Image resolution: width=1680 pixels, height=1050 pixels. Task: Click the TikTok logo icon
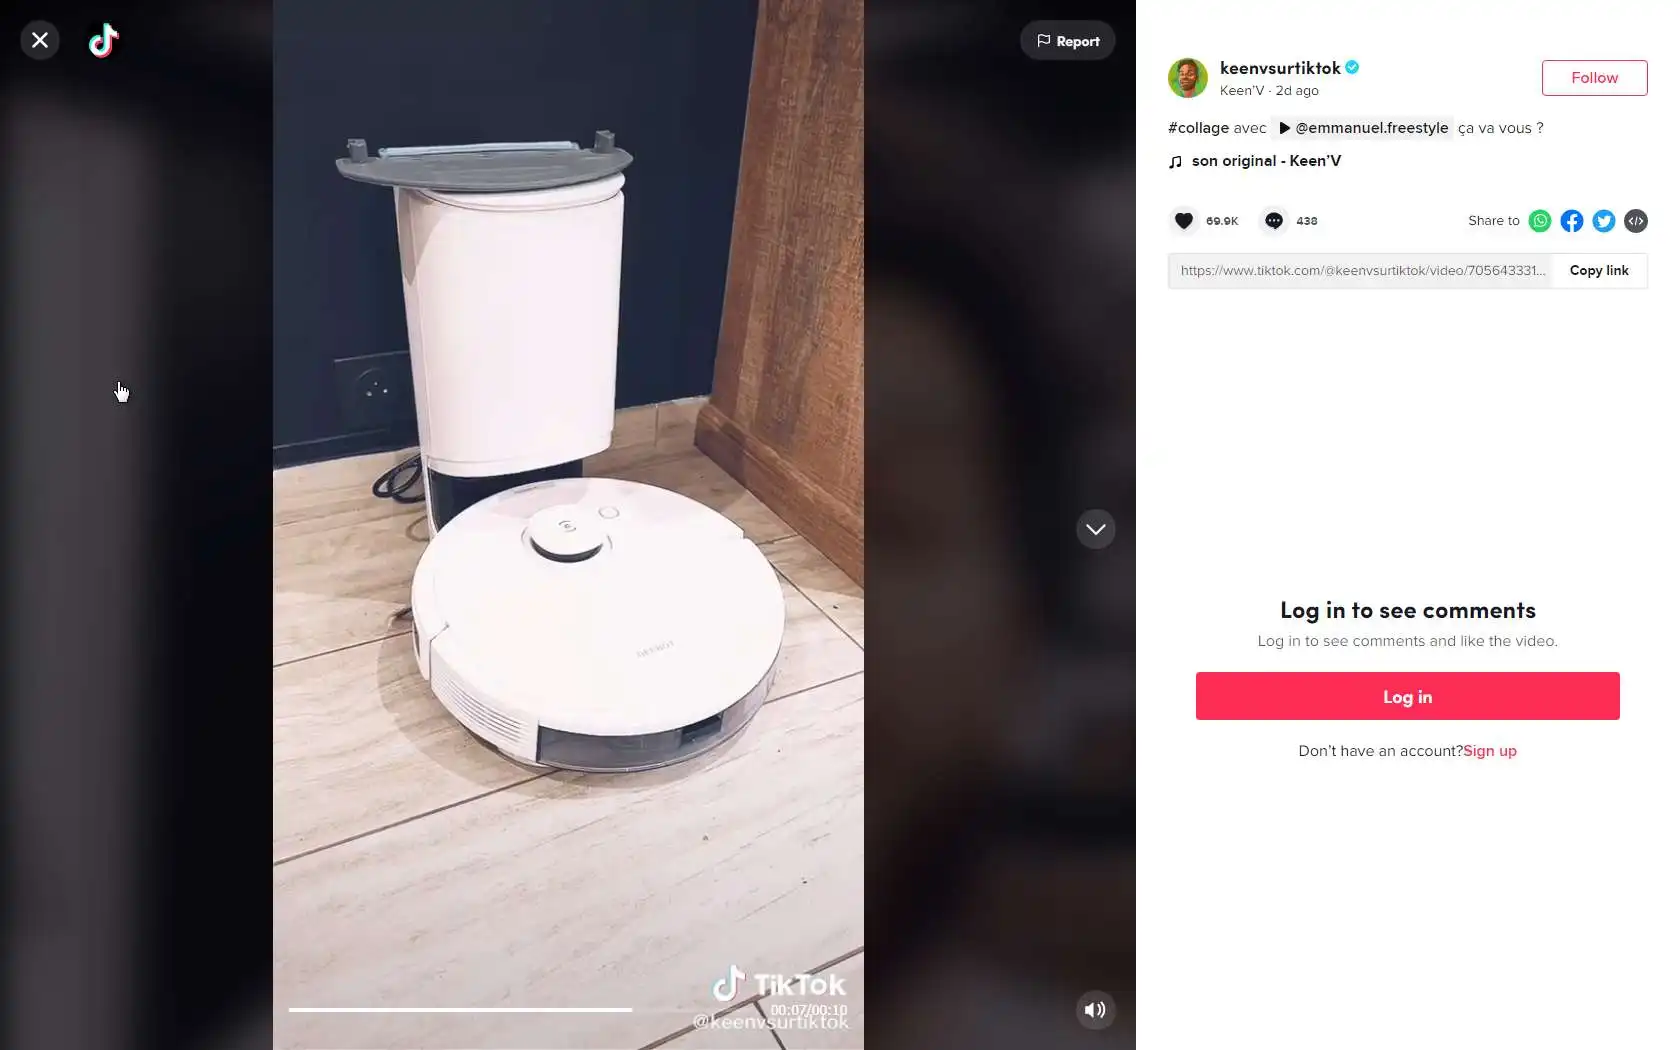coord(104,40)
